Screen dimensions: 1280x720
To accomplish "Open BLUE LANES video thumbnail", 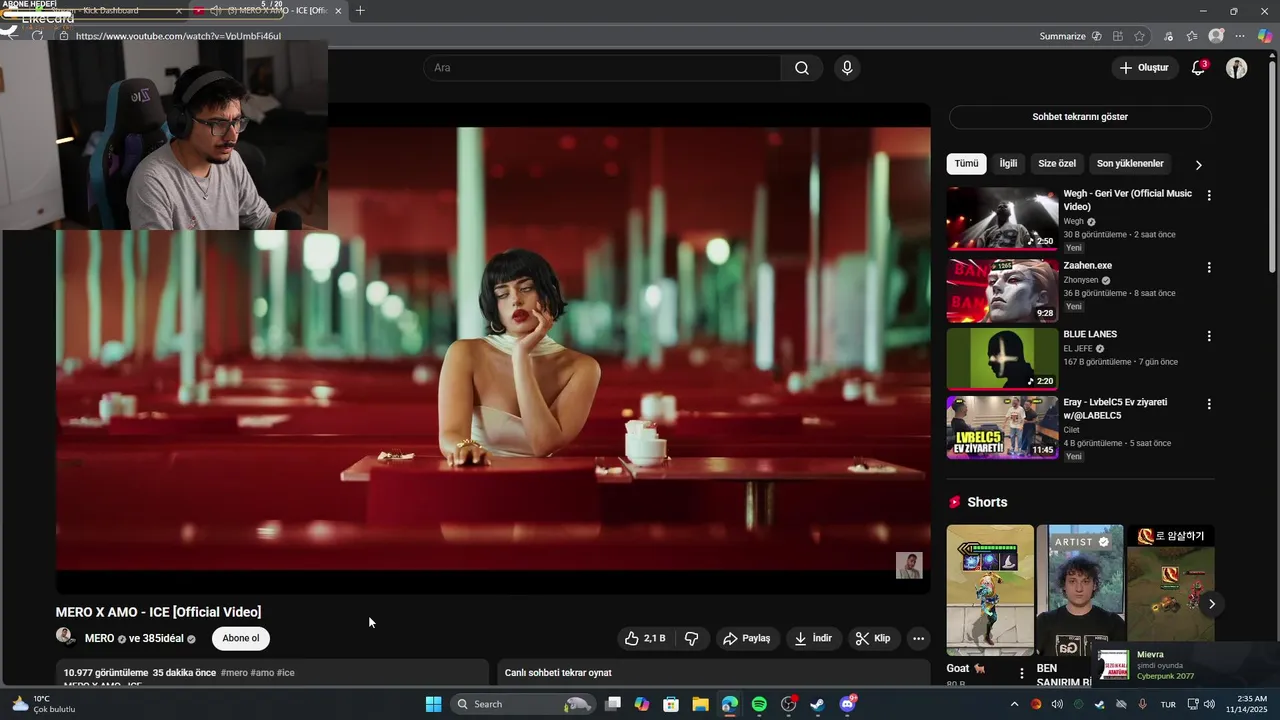I will tap(1002, 359).
